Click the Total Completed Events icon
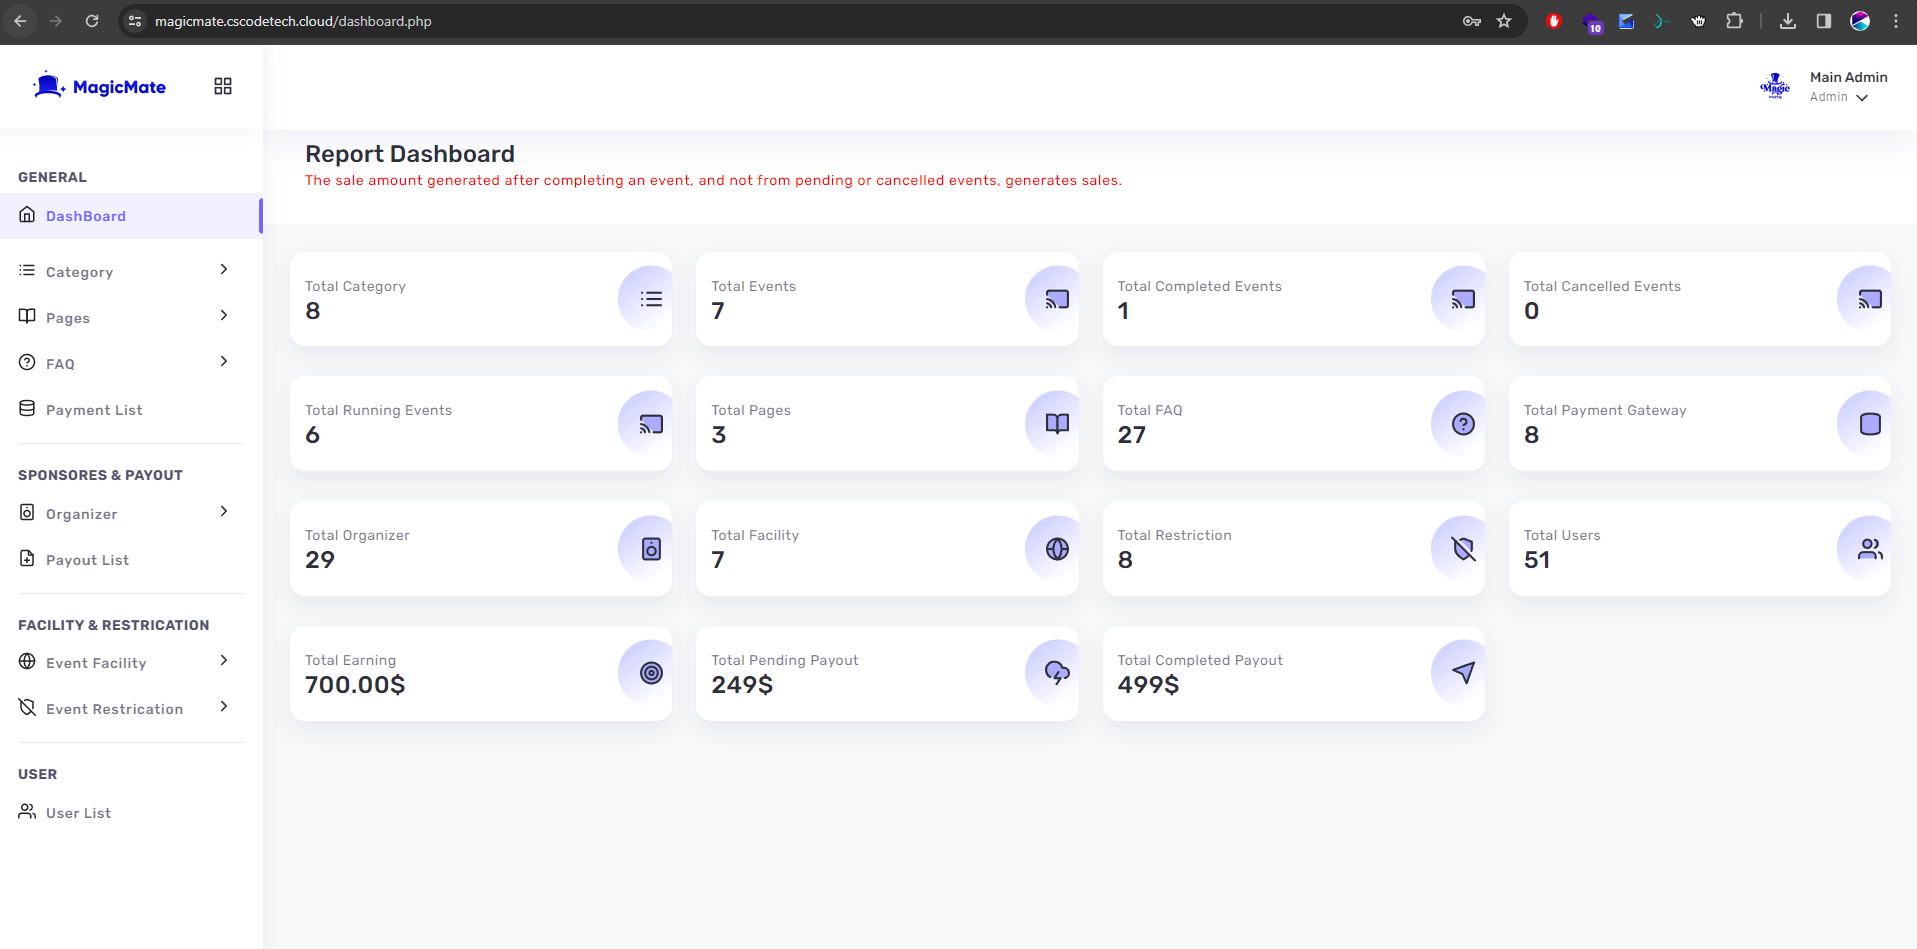Viewport: 1917px width, 949px height. point(1463,299)
